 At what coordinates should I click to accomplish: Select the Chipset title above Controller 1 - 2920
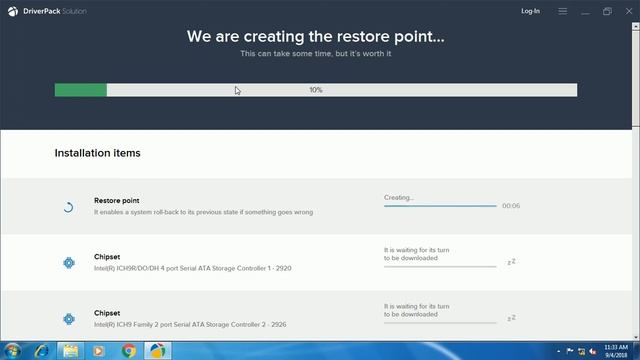pyautogui.click(x=107, y=257)
